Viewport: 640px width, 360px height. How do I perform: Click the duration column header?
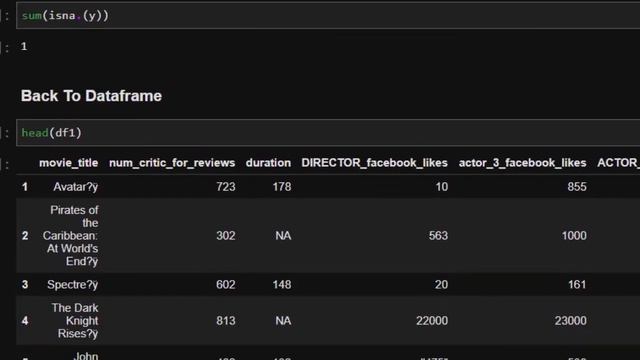[268, 163]
